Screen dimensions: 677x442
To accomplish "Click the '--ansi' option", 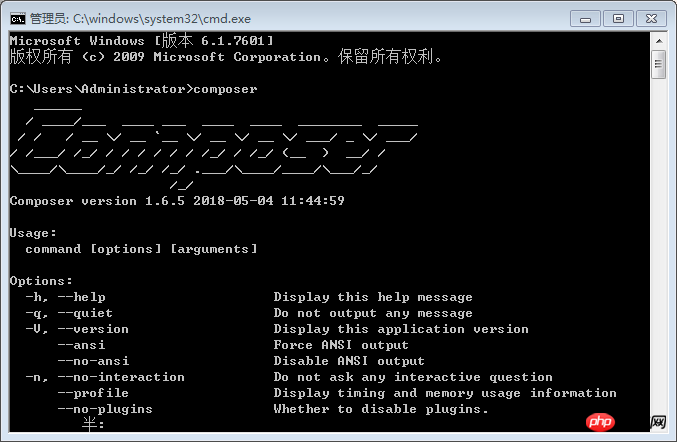I will pyautogui.click(x=81, y=345).
